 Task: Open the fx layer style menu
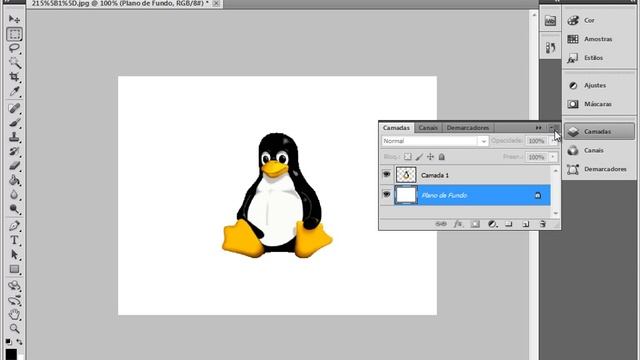pos(458,224)
